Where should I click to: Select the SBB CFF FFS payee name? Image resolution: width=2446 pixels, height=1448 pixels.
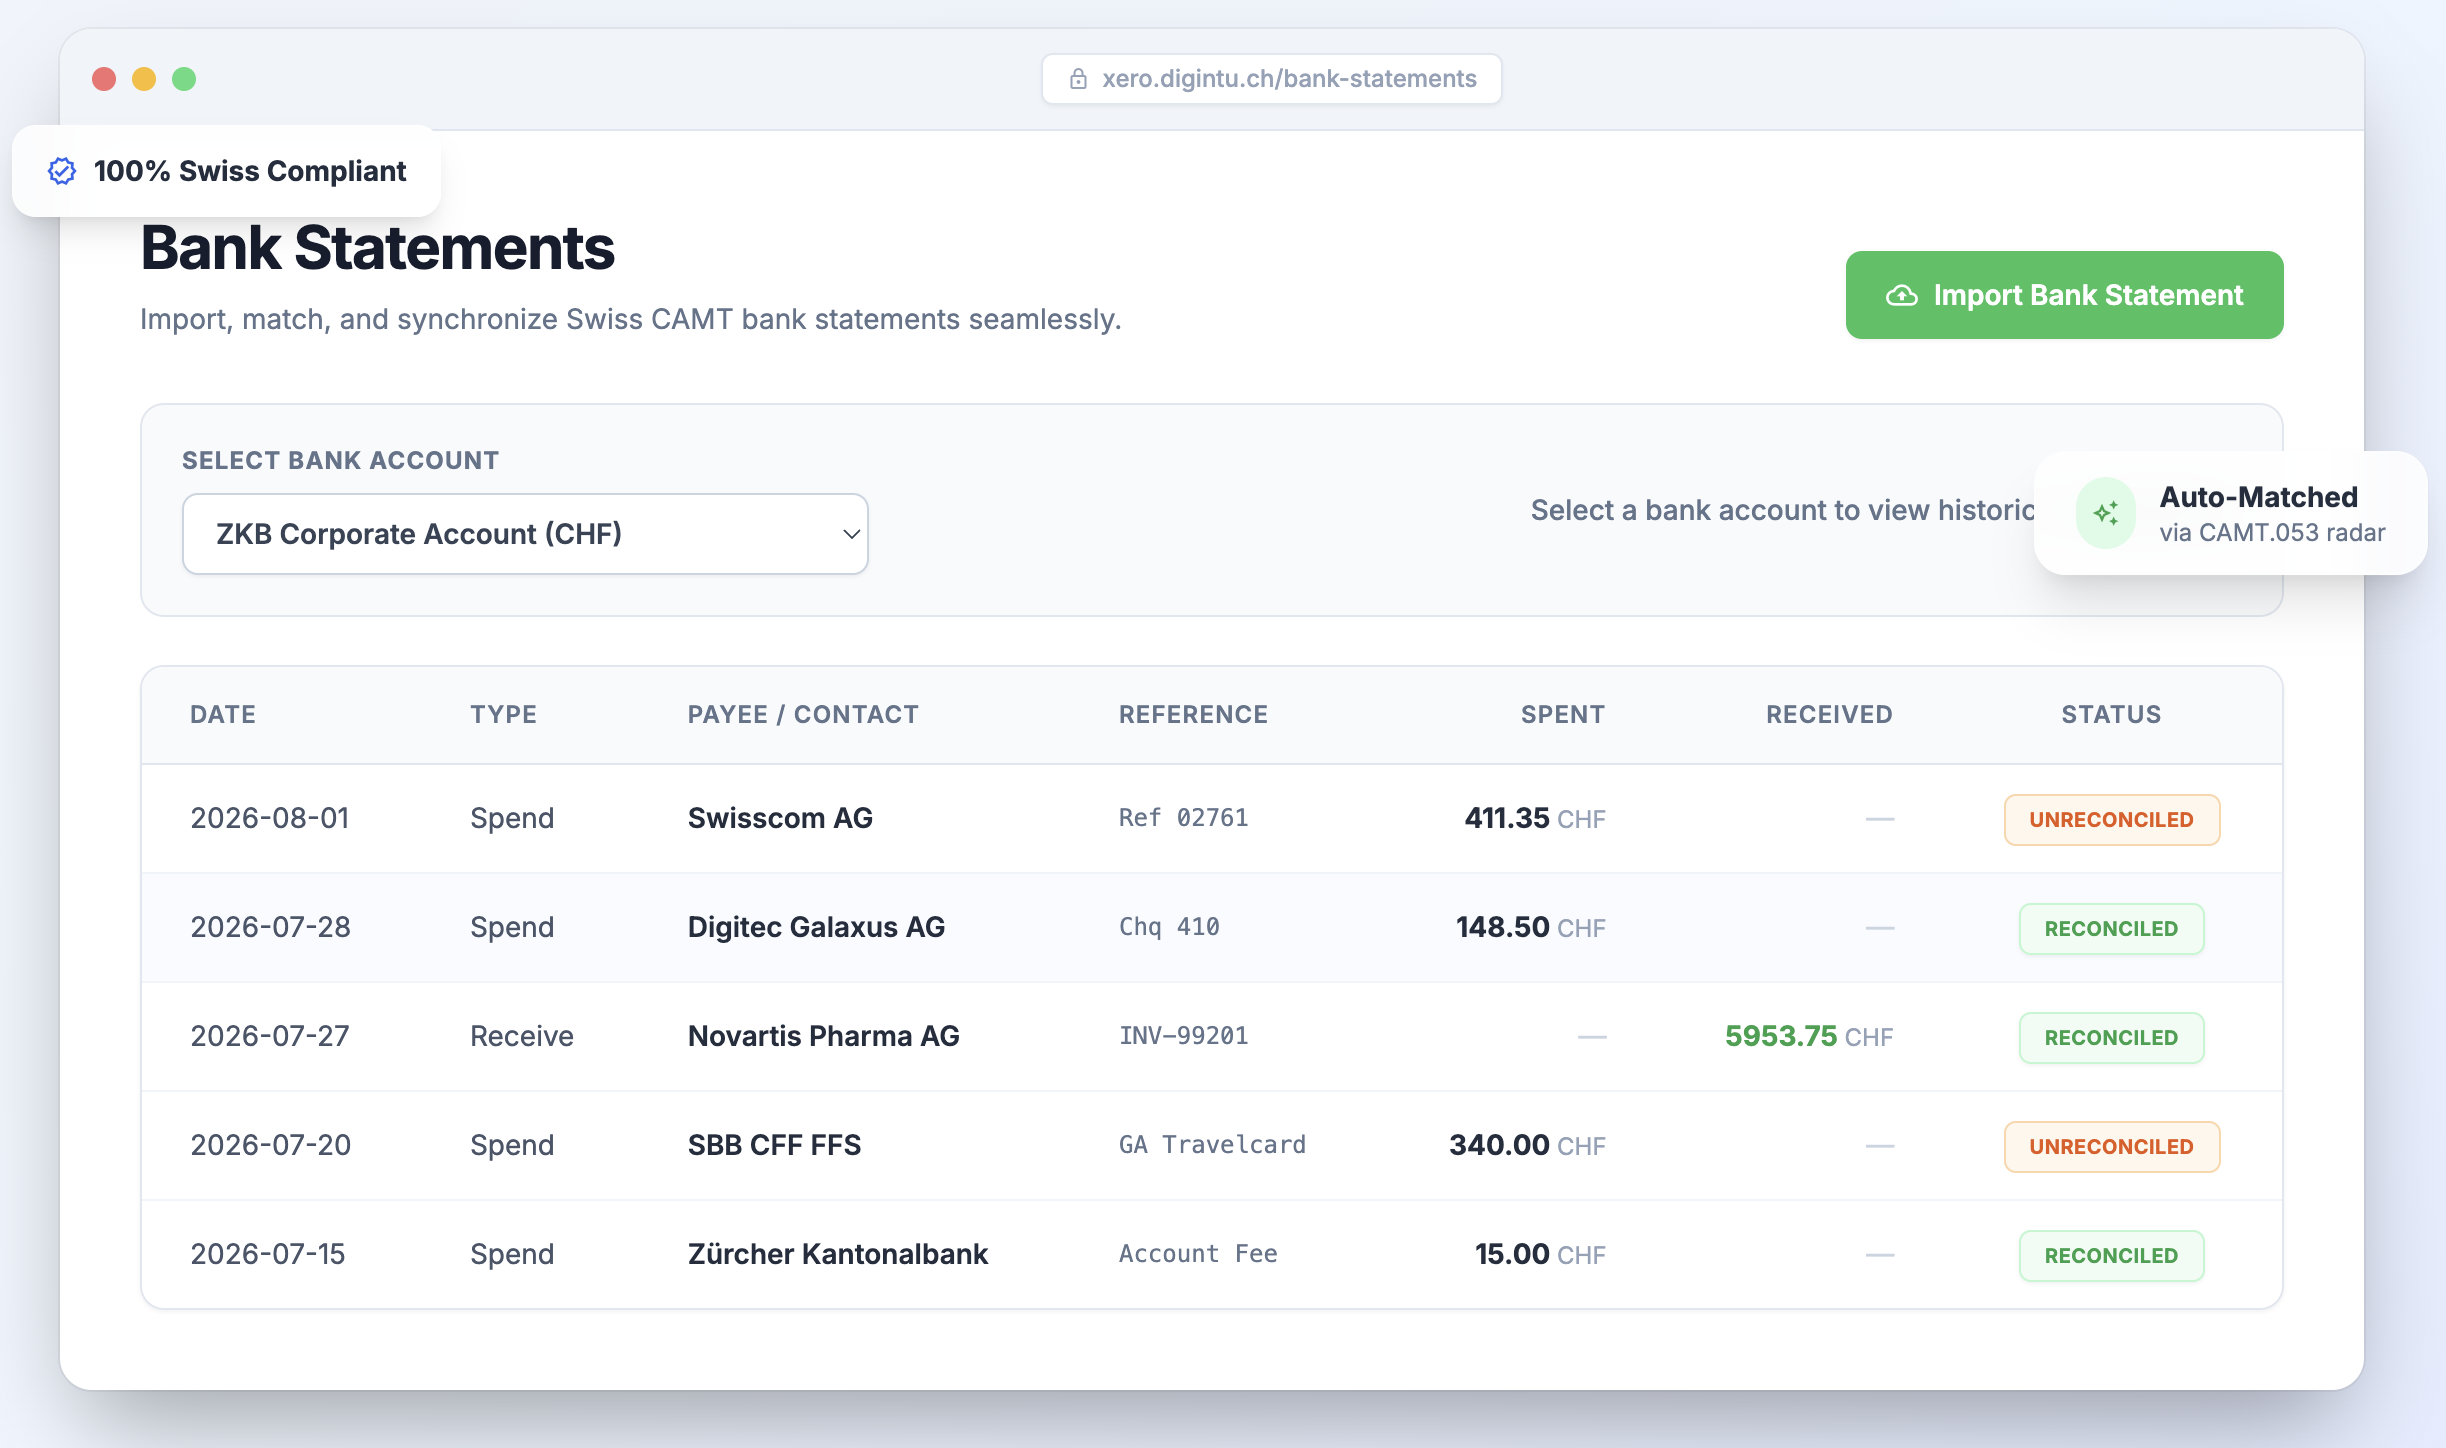pos(774,1145)
